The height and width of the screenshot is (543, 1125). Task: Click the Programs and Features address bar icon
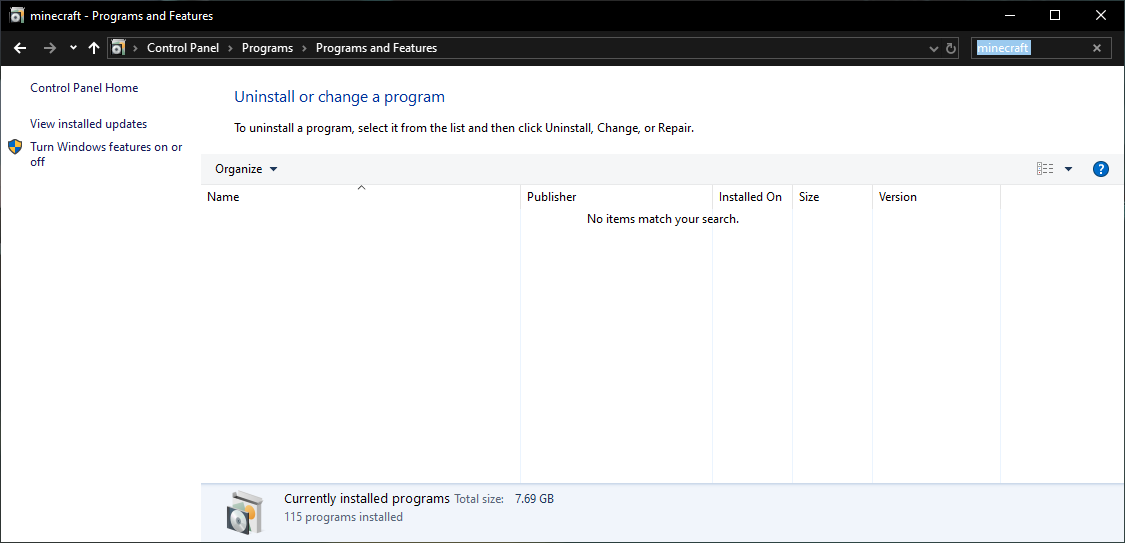pos(118,48)
